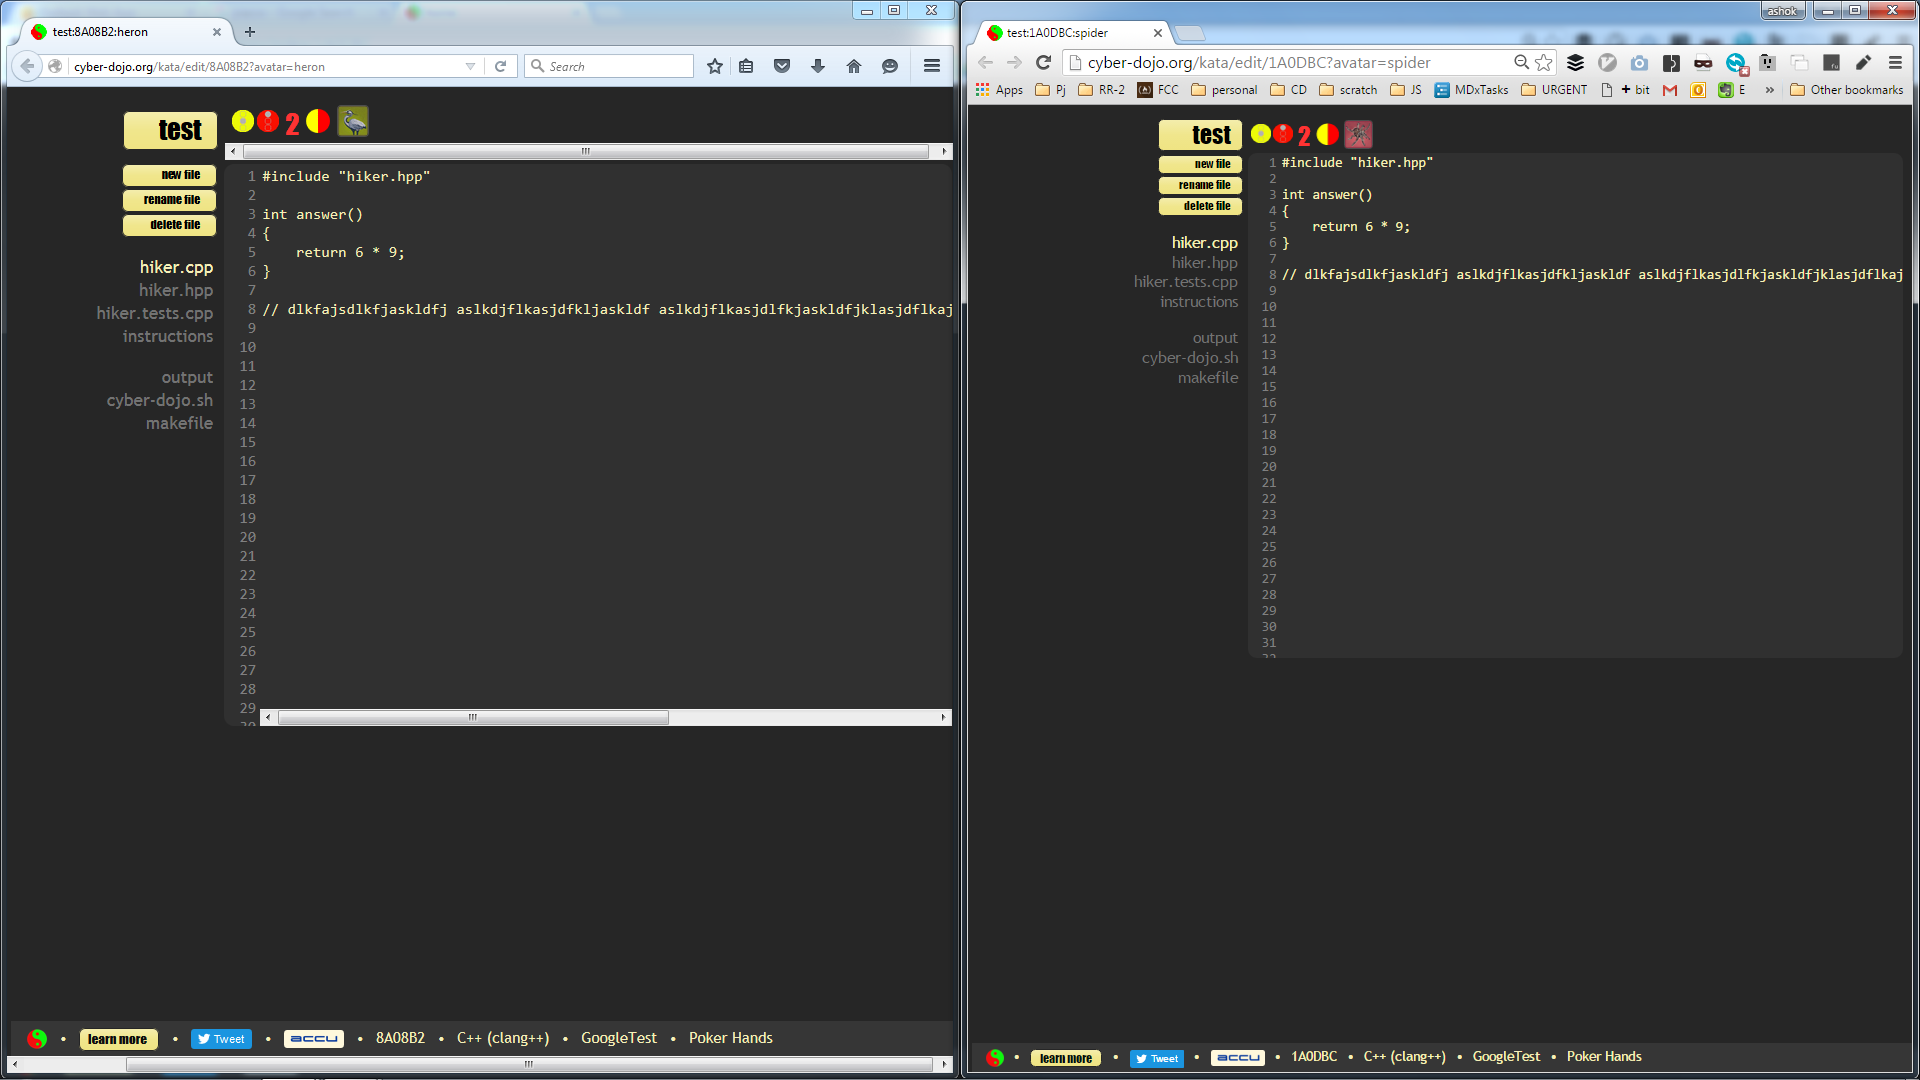
Task: Click learn more button in Chrome footer
Action: (x=1066, y=1058)
